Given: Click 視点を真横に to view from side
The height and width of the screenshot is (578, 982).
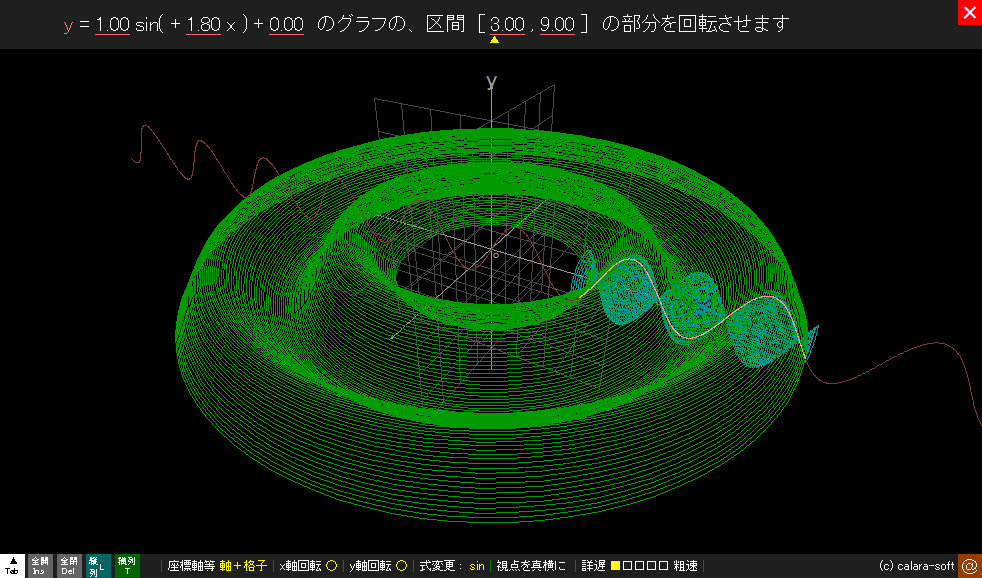Looking at the screenshot, I should click(x=533, y=566).
